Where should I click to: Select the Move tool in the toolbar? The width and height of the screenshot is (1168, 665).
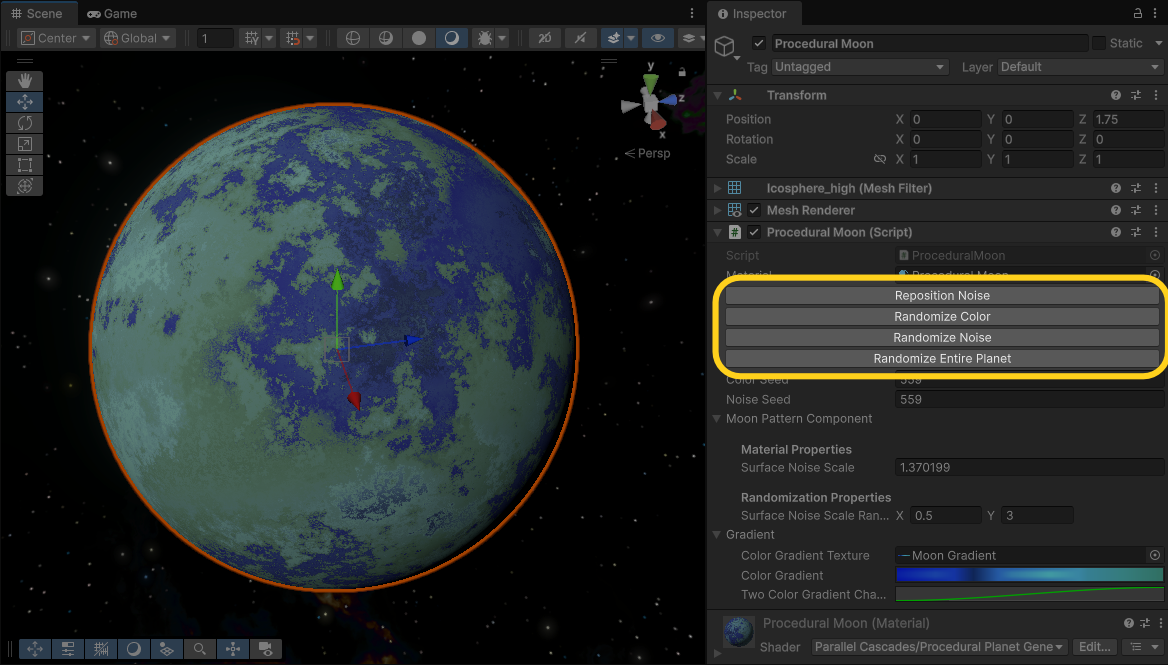(24, 101)
